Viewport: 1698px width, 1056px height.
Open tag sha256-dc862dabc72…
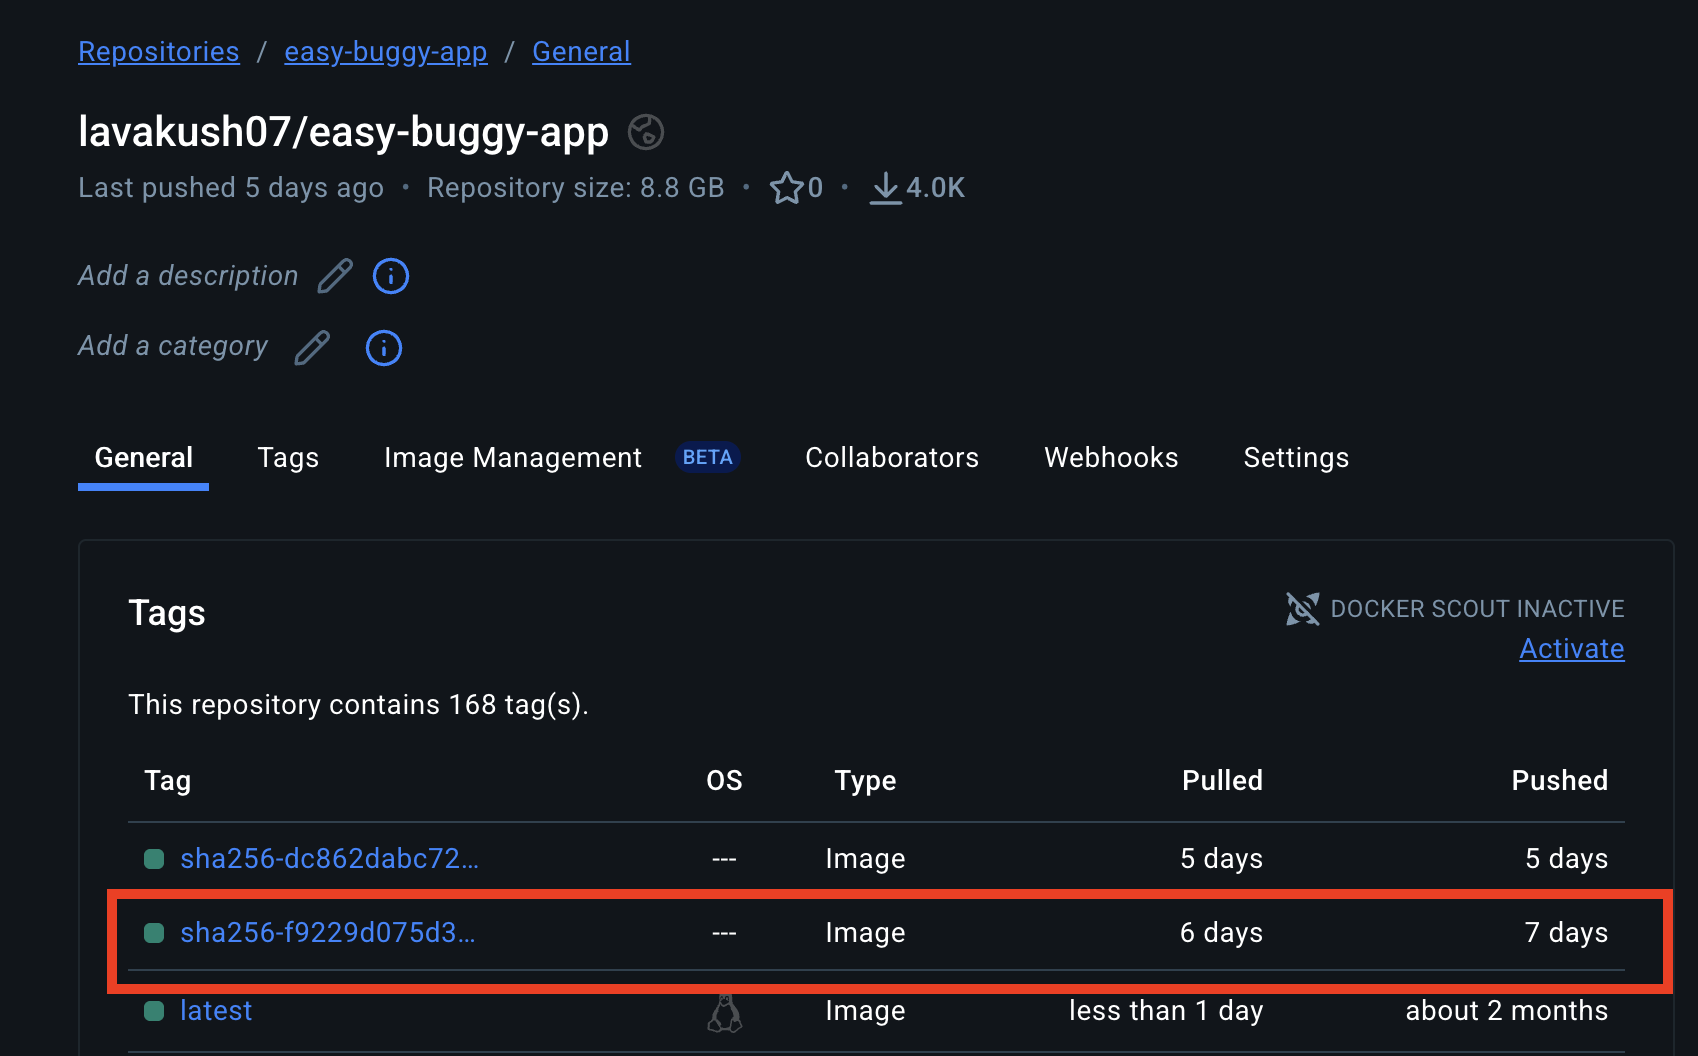pos(329,859)
